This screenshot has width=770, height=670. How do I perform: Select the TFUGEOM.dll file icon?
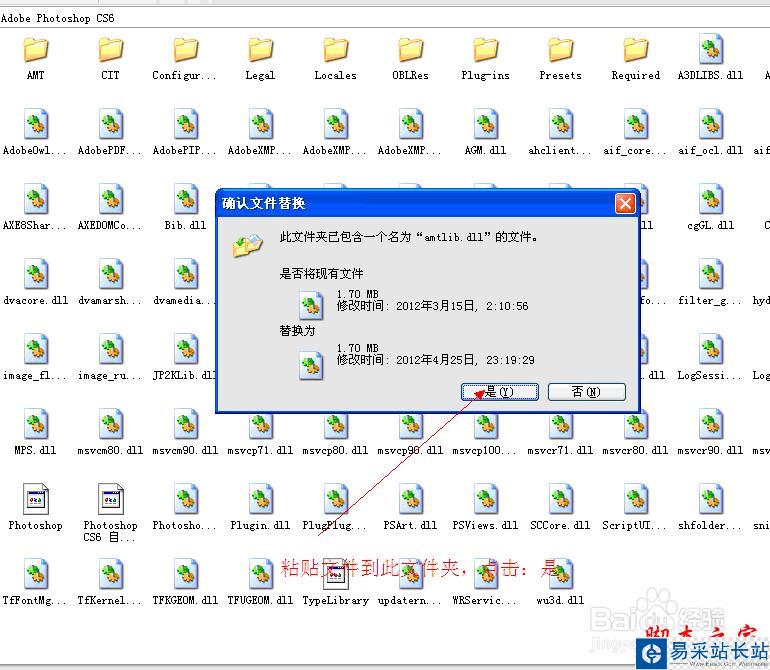260,574
